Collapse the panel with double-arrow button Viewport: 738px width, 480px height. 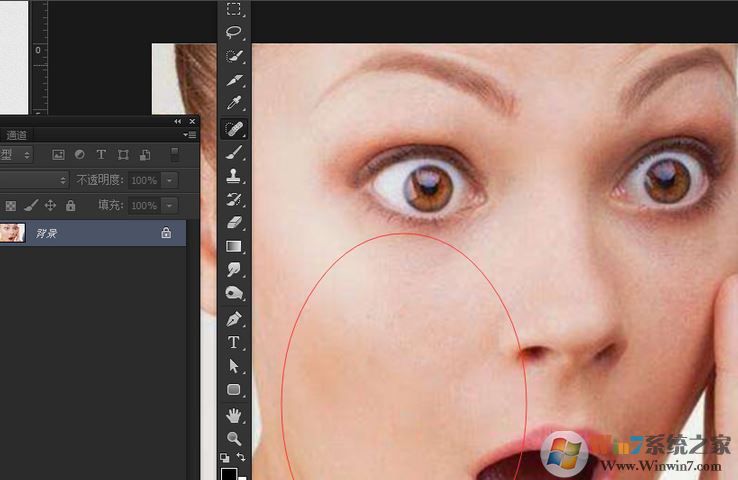coord(179,121)
